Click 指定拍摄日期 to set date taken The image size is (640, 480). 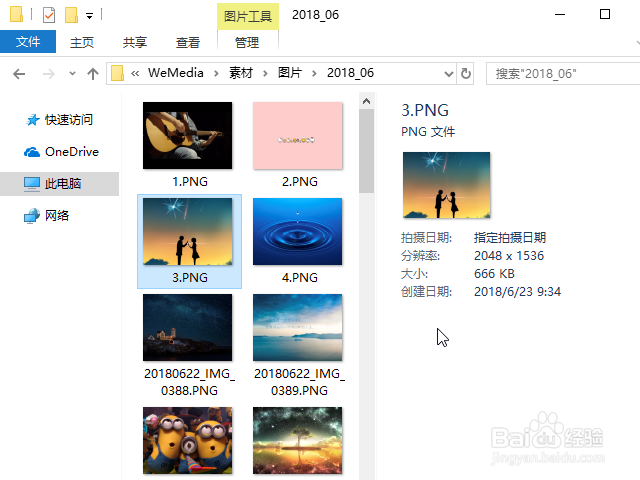tap(510, 238)
